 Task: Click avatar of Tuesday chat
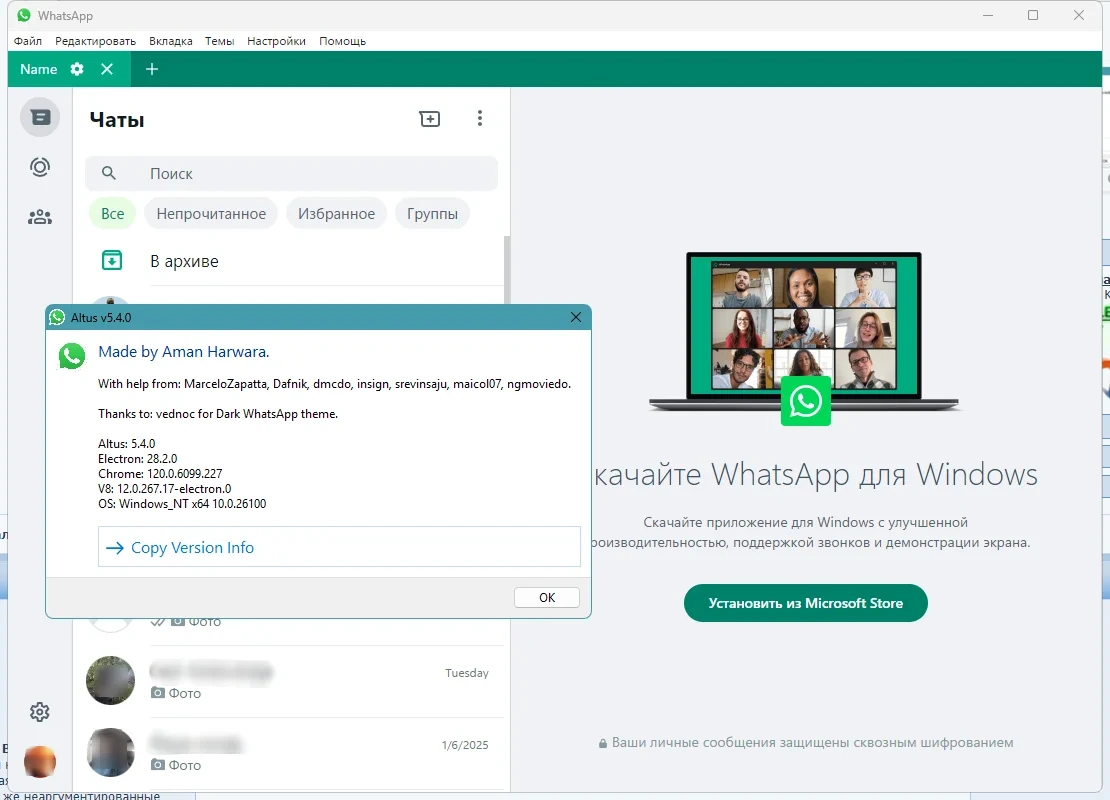pyautogui.click(x=110, y=680)
